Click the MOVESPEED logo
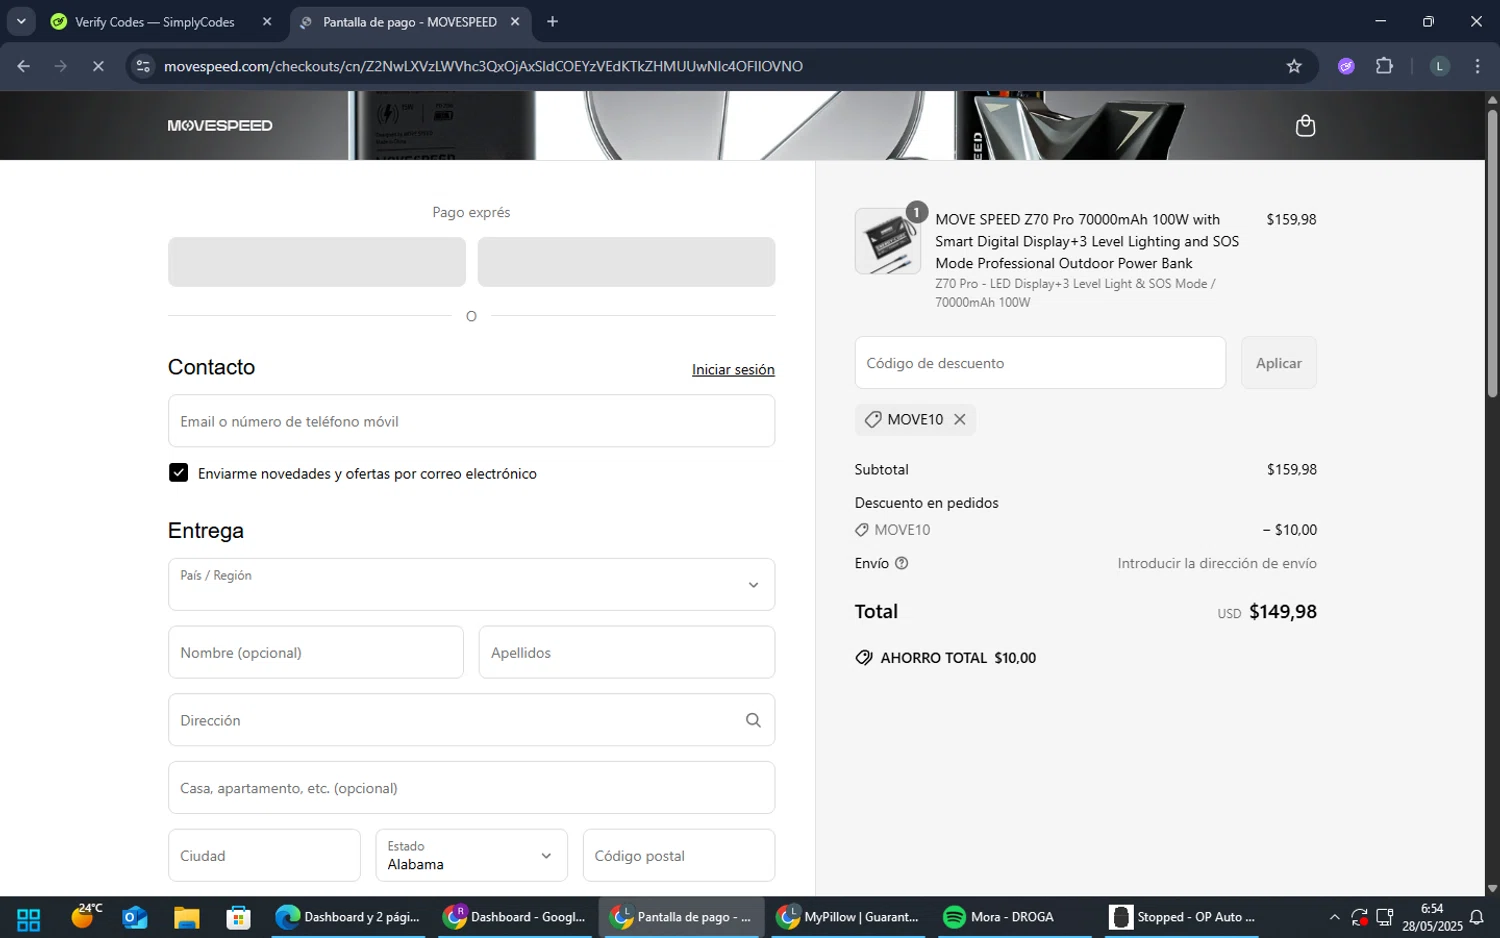Screen dimensions: 1500x938 pyautogui.click(x=220, y=126)
